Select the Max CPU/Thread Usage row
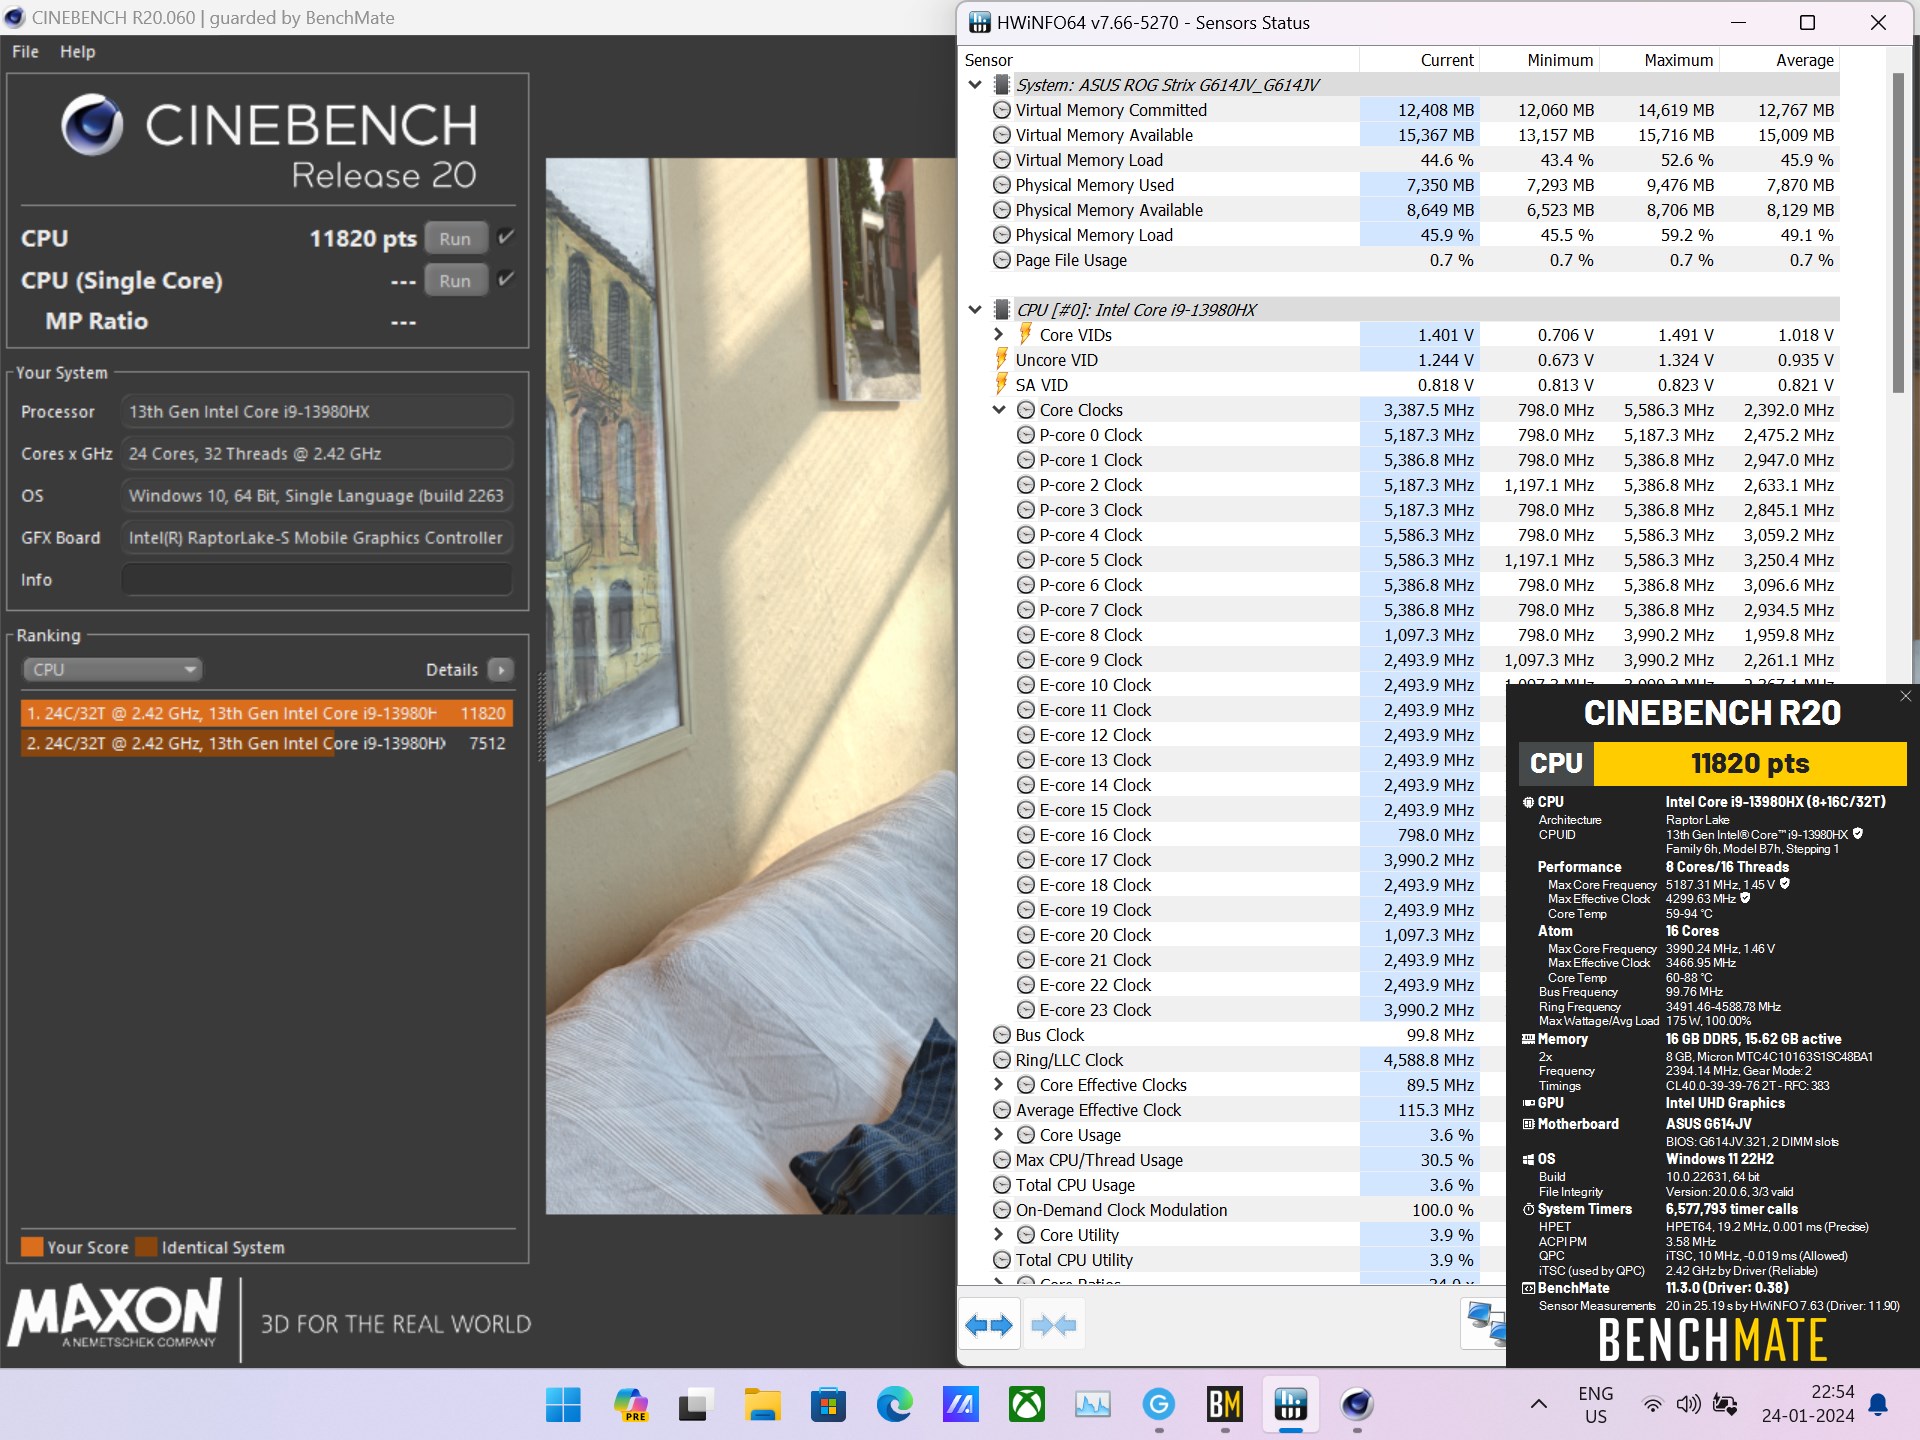 pos(1232,1160)
